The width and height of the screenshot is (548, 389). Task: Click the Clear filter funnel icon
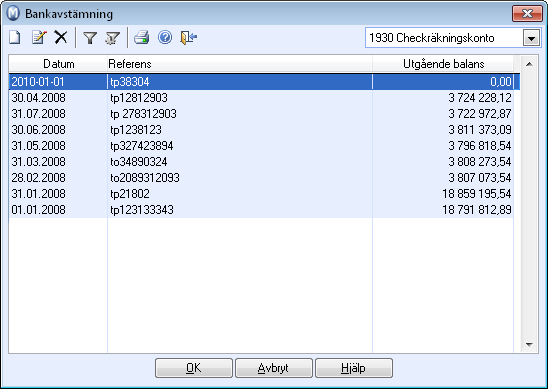click(x=113, y=37)
